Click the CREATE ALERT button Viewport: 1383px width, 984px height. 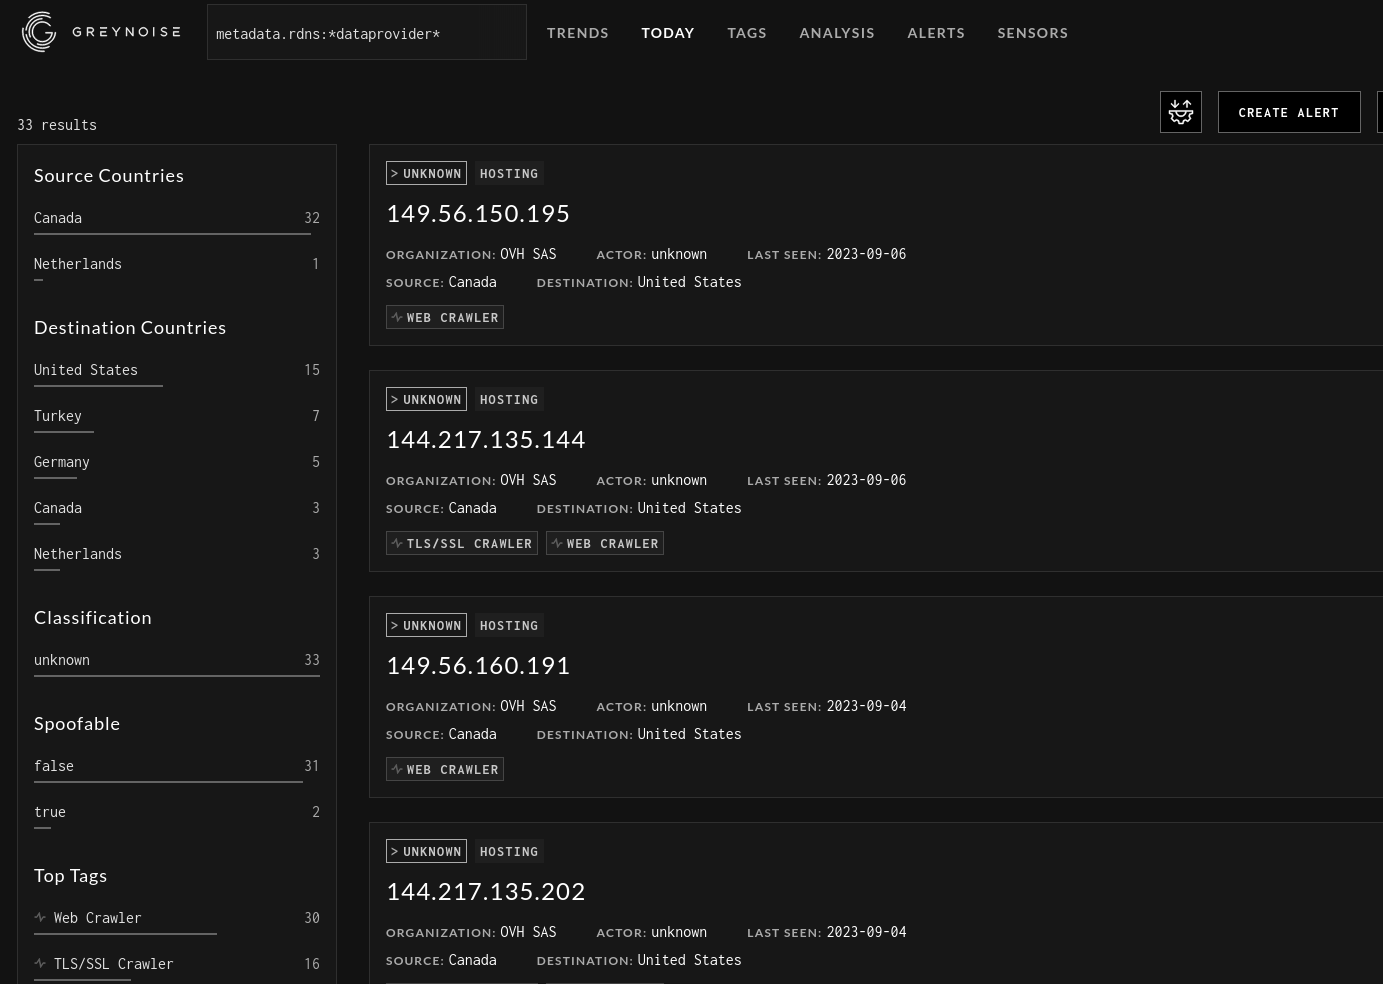(x=1289, y=112)
